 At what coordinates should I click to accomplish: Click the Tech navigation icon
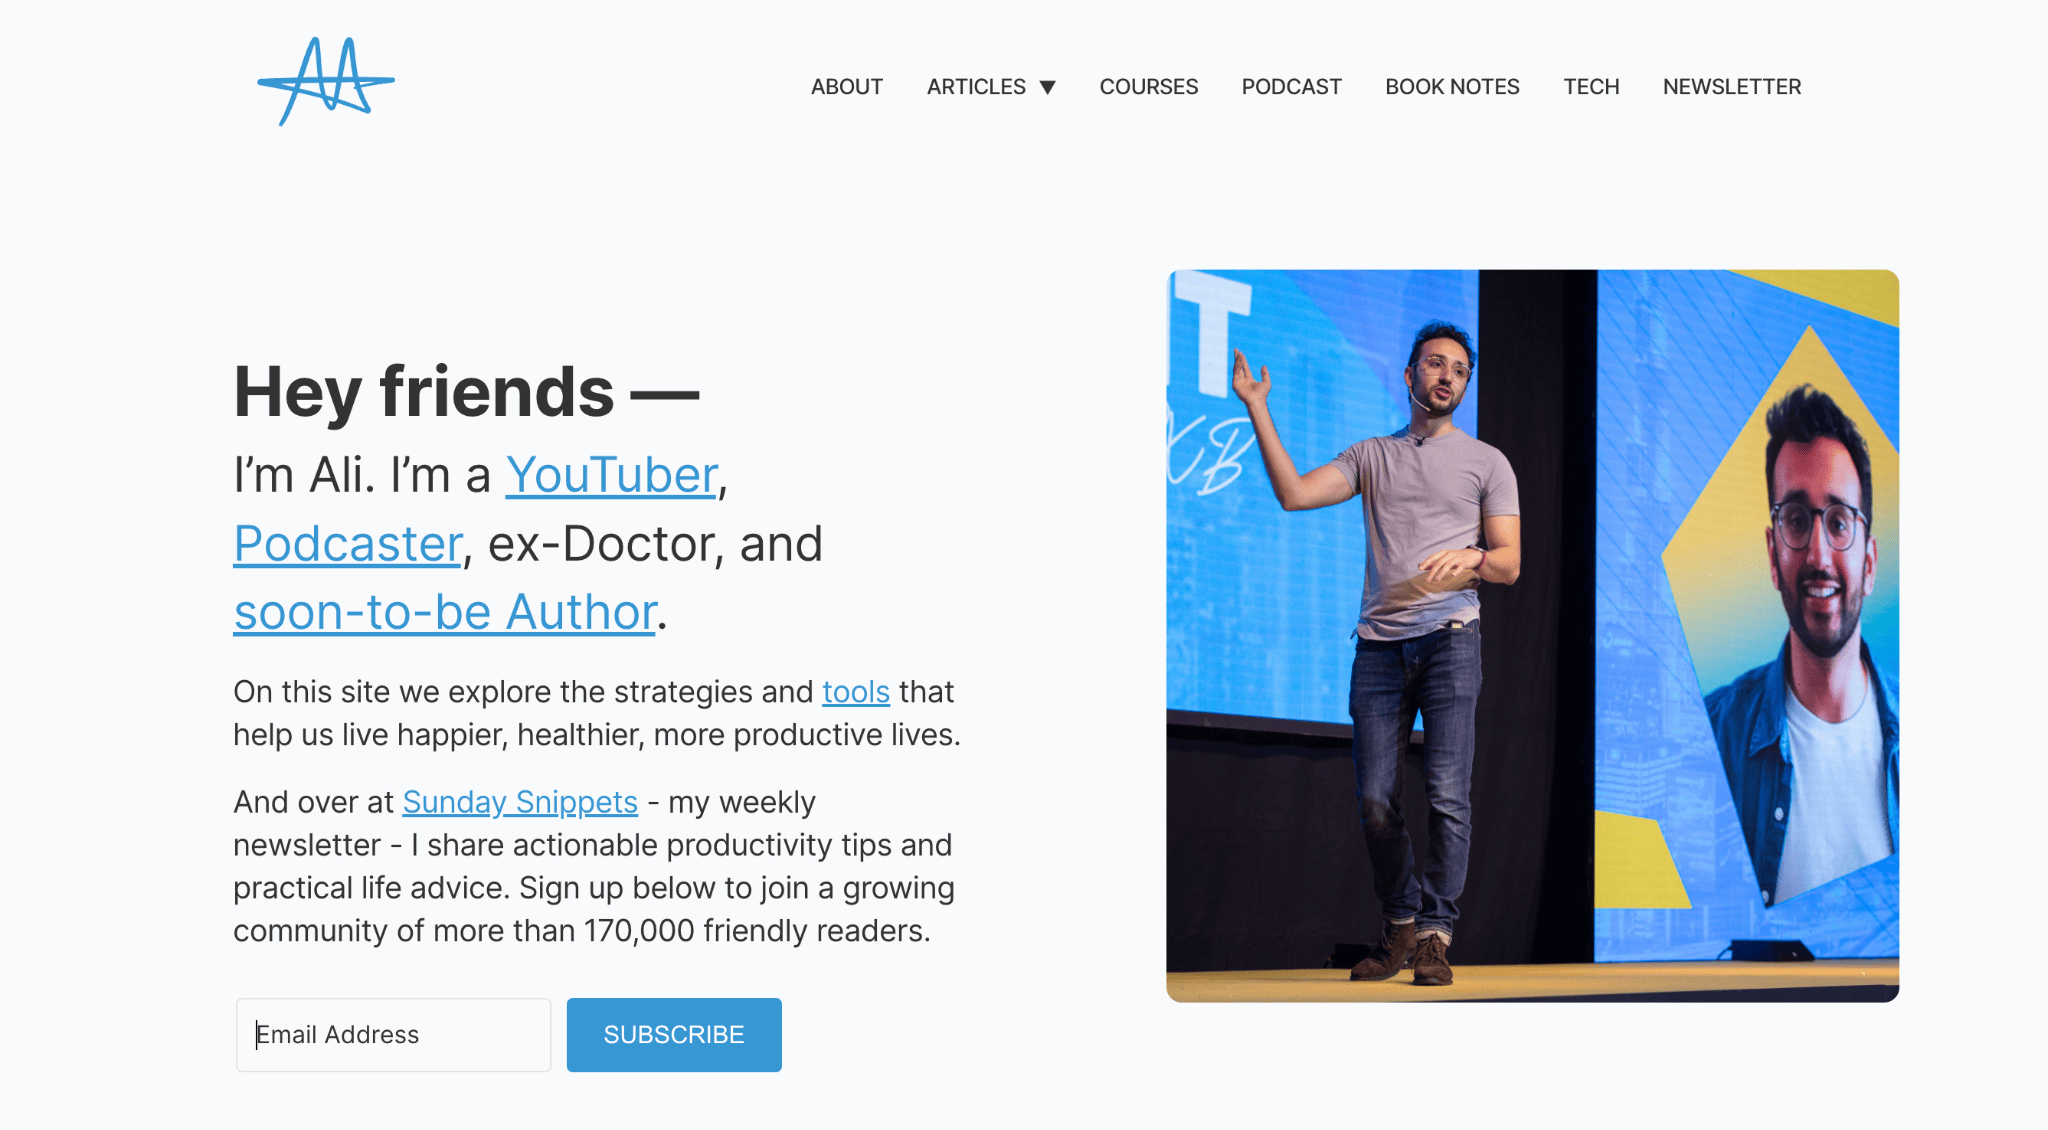1590,86
